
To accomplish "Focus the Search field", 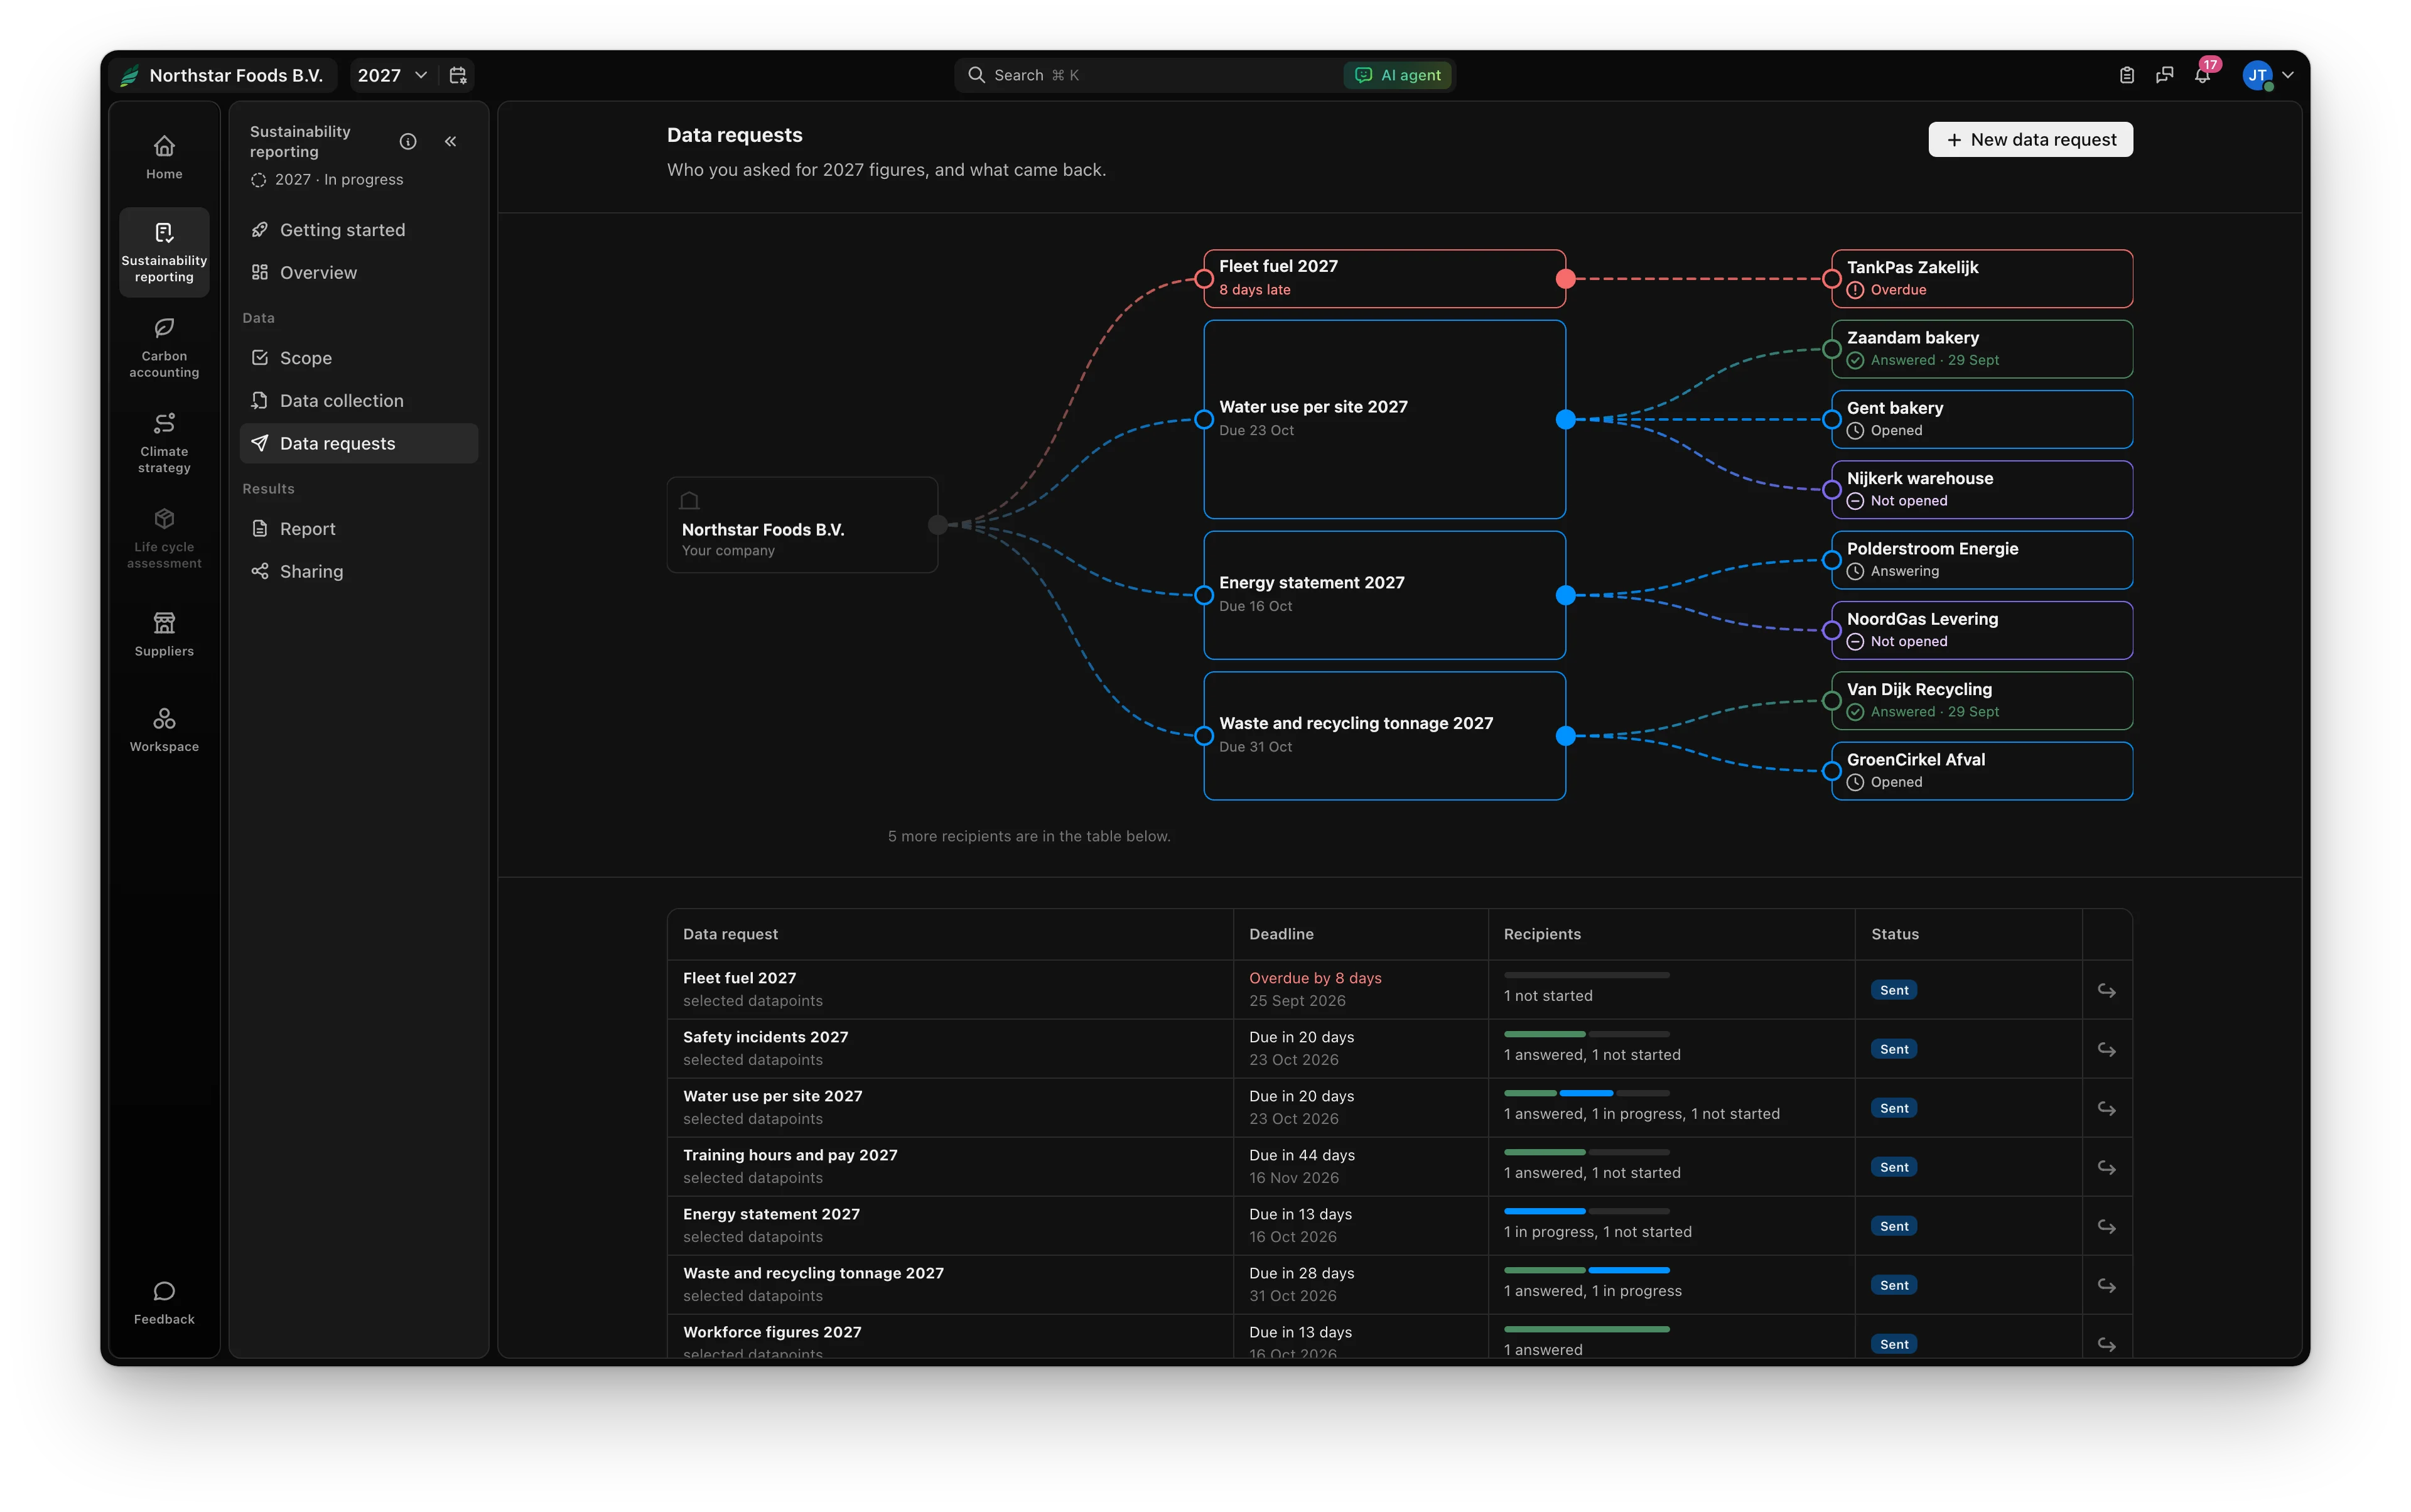I will click(x=1148, y=75).
